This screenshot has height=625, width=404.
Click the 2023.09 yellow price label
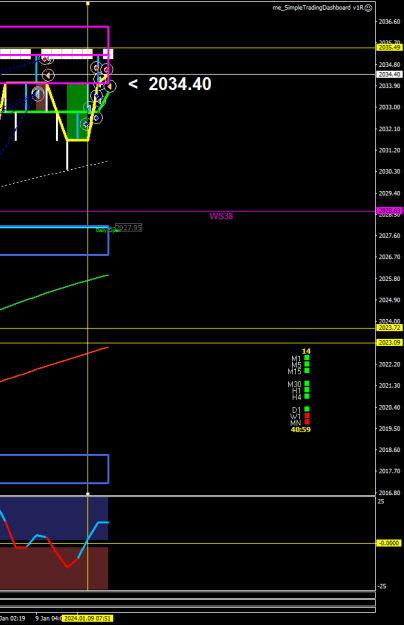pyautogui.click(x=389, y=342)
